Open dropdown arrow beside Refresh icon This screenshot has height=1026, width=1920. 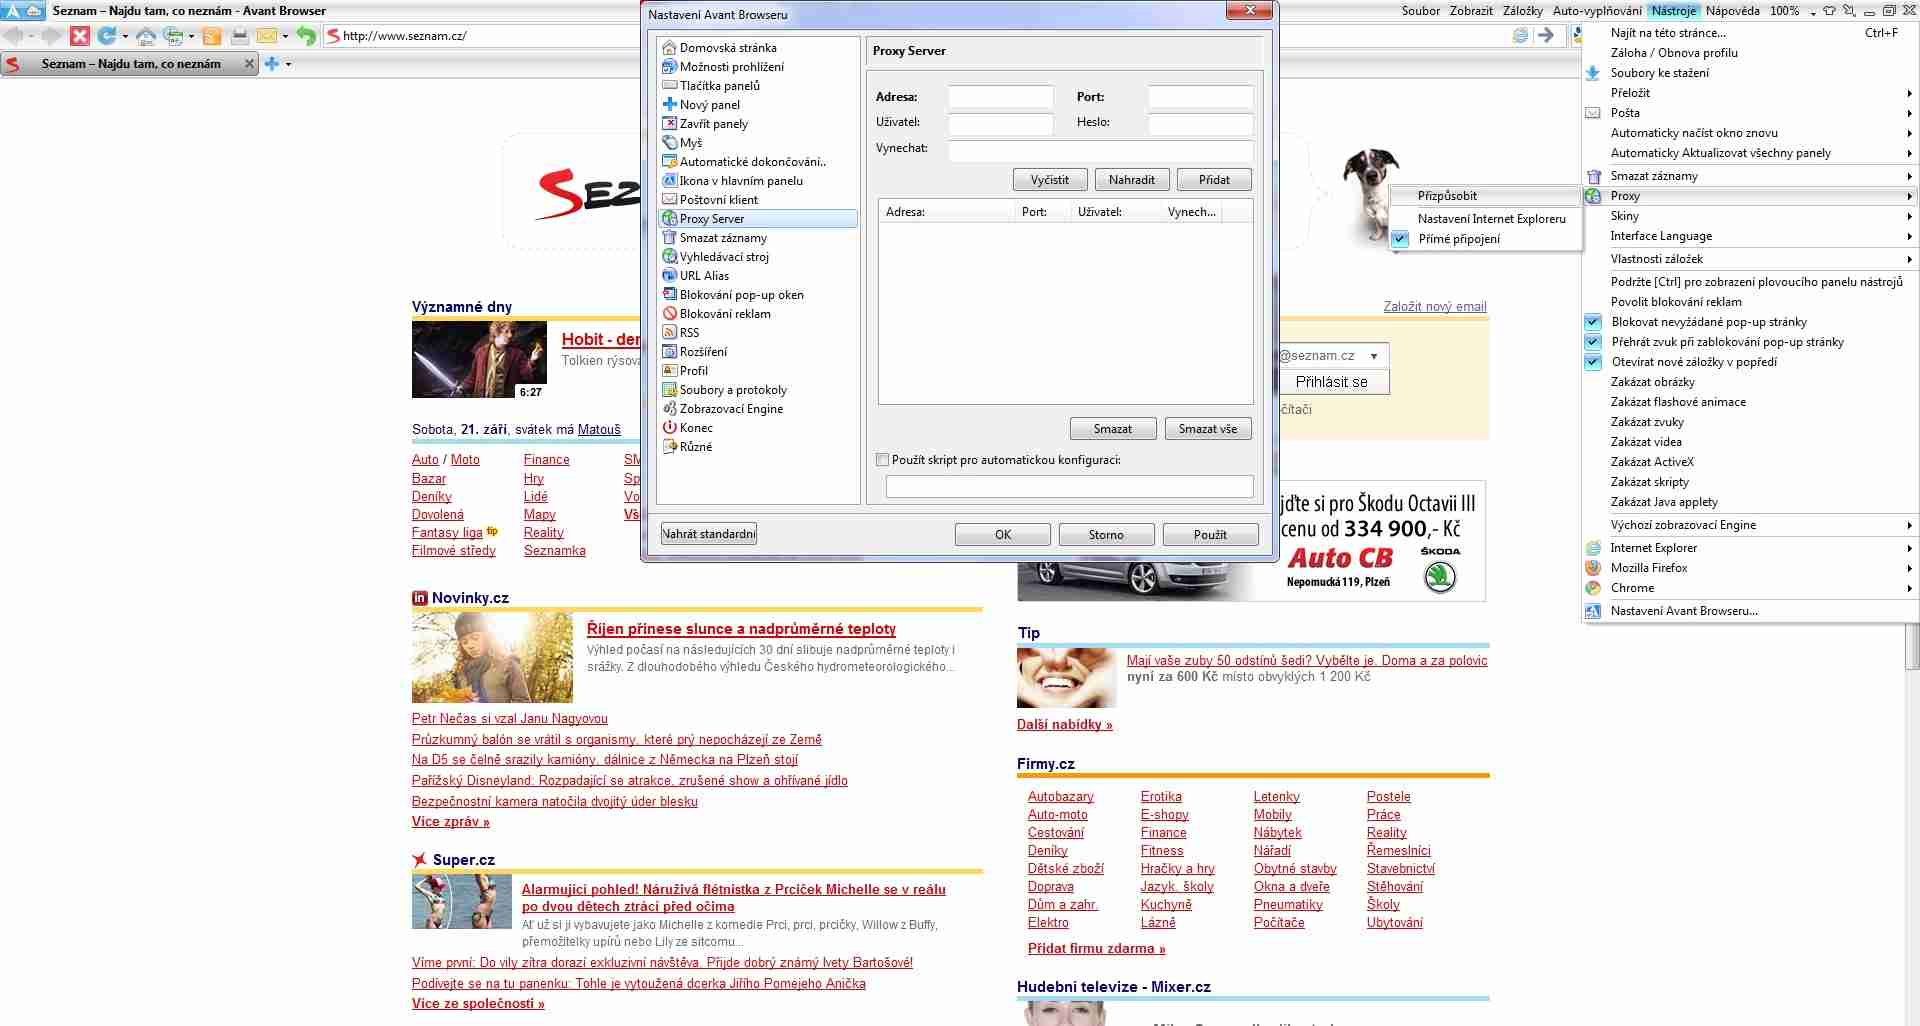[125, 37]
